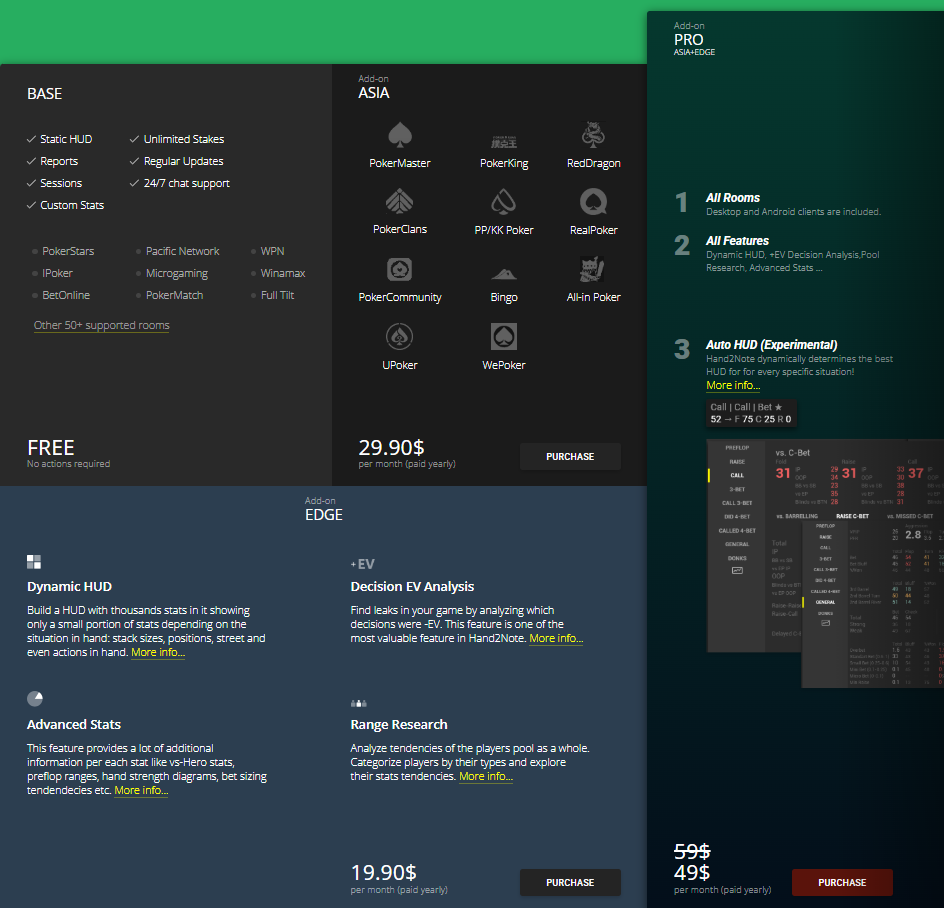Image resolution: width=944 pixels, height=908 pixels.
Task: Click the All Rooms heading
Action: point(732,198)
